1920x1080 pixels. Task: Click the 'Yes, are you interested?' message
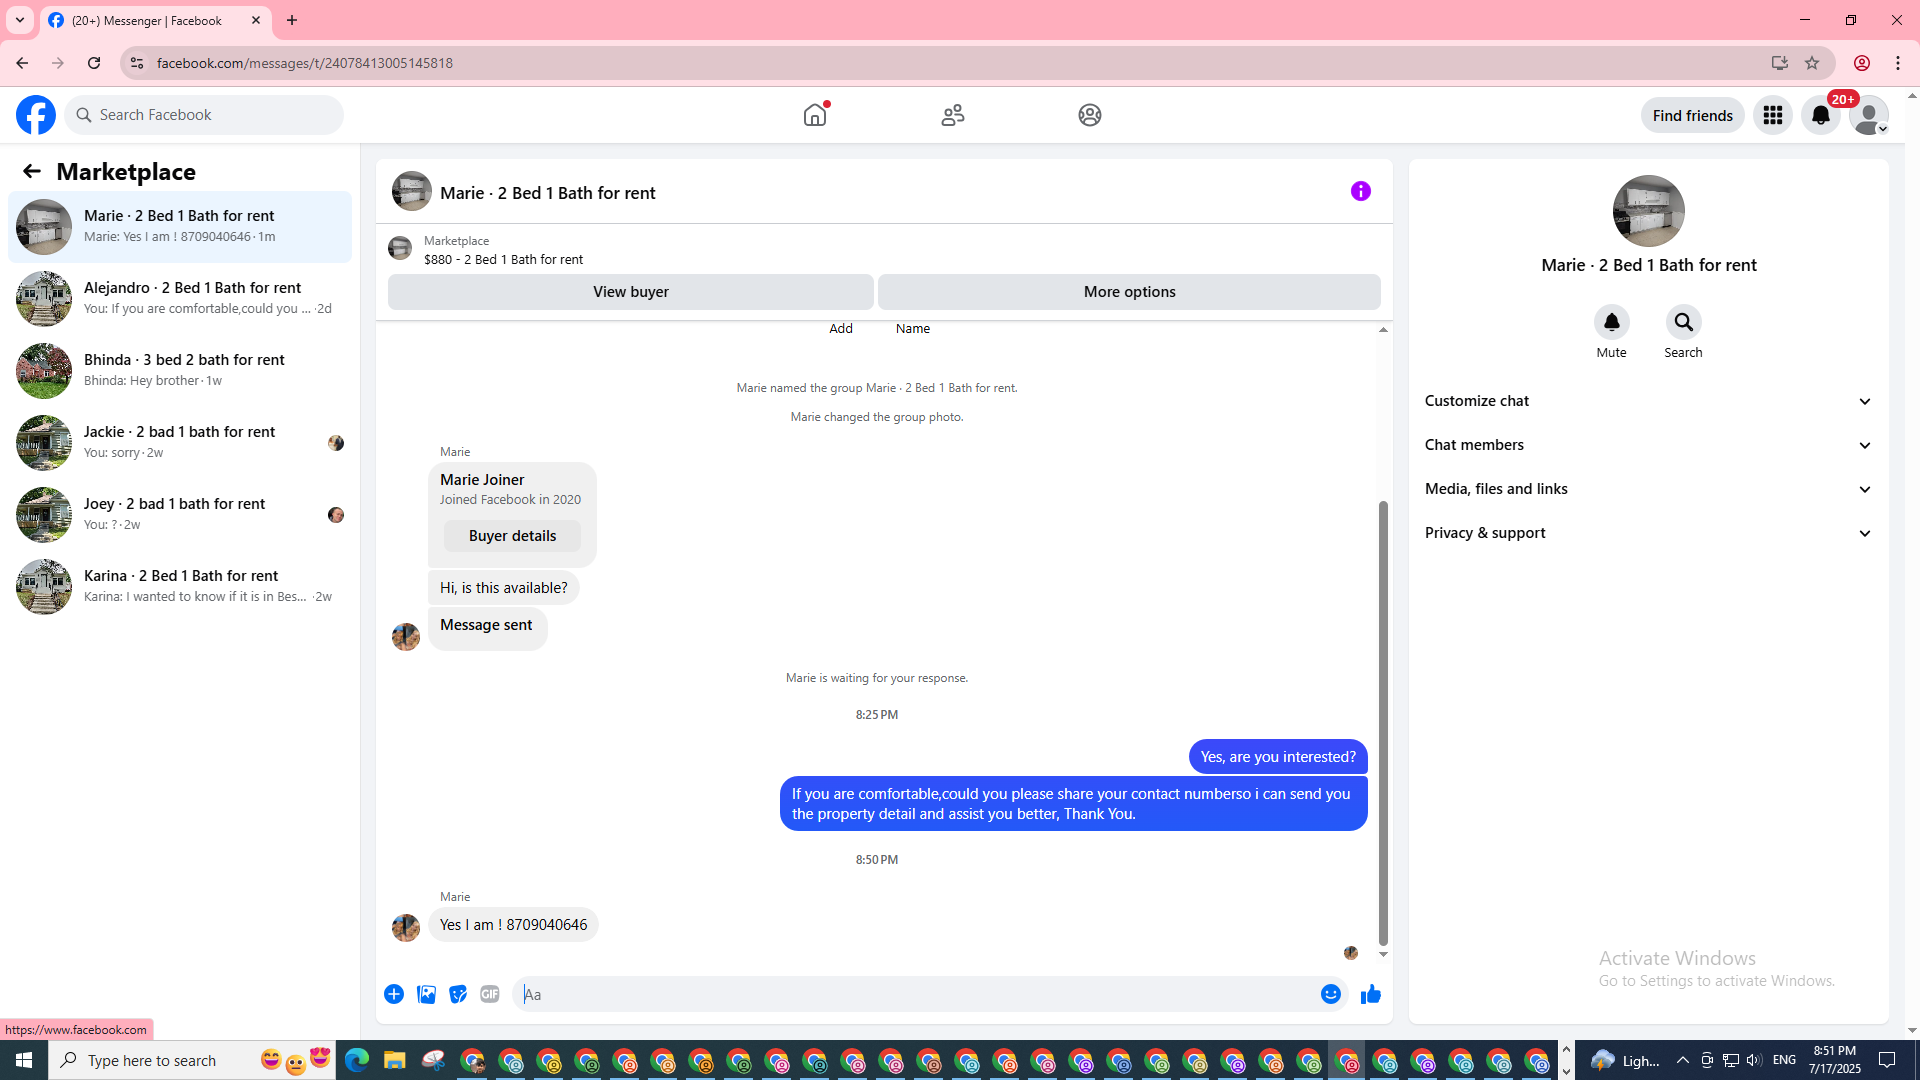[x=1278, y=757]
